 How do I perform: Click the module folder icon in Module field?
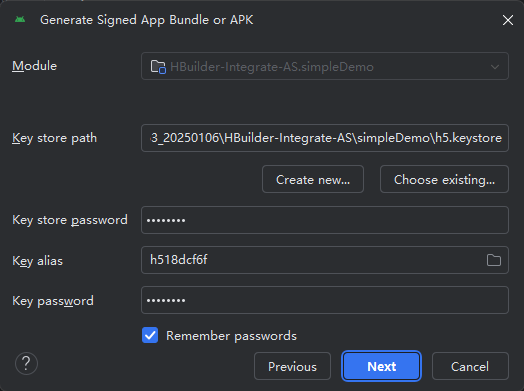(158, 67)
